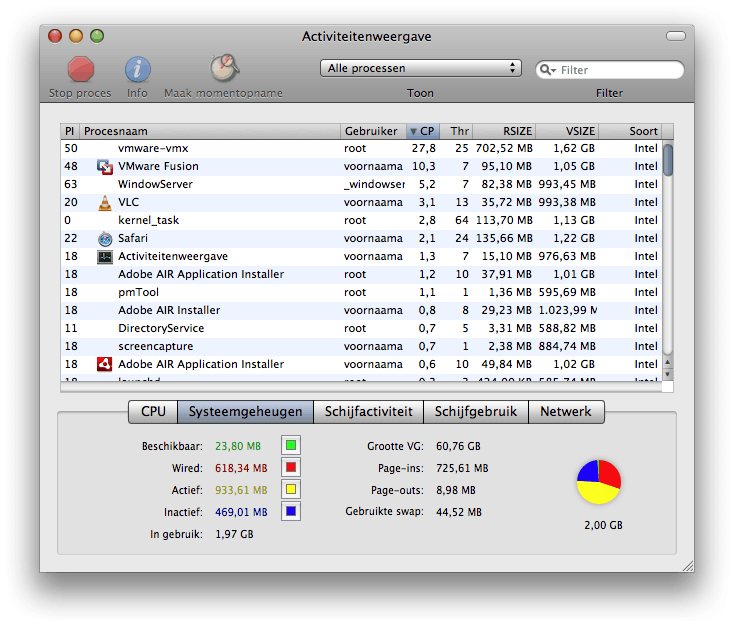Focus the Filter search field
Screen dimensions: 734x627
pyautogui.click(x=609, y=70)
